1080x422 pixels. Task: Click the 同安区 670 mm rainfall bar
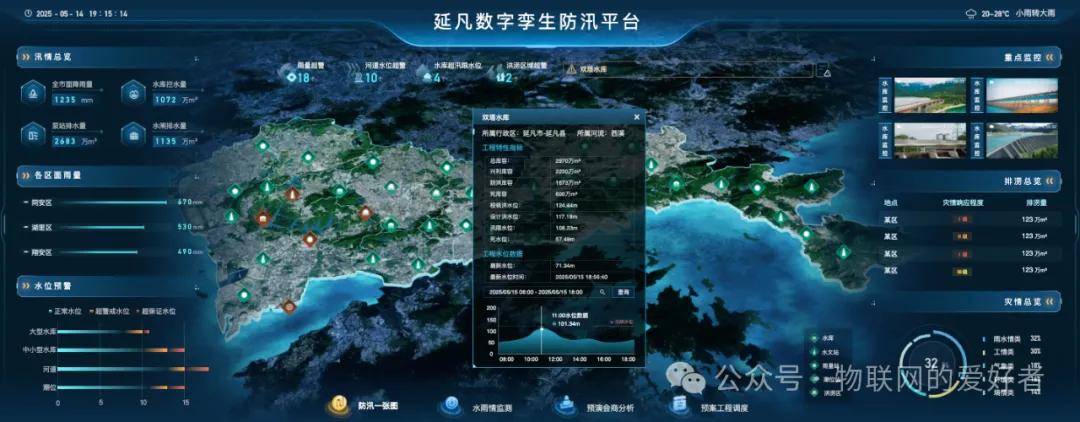(113, 202)
